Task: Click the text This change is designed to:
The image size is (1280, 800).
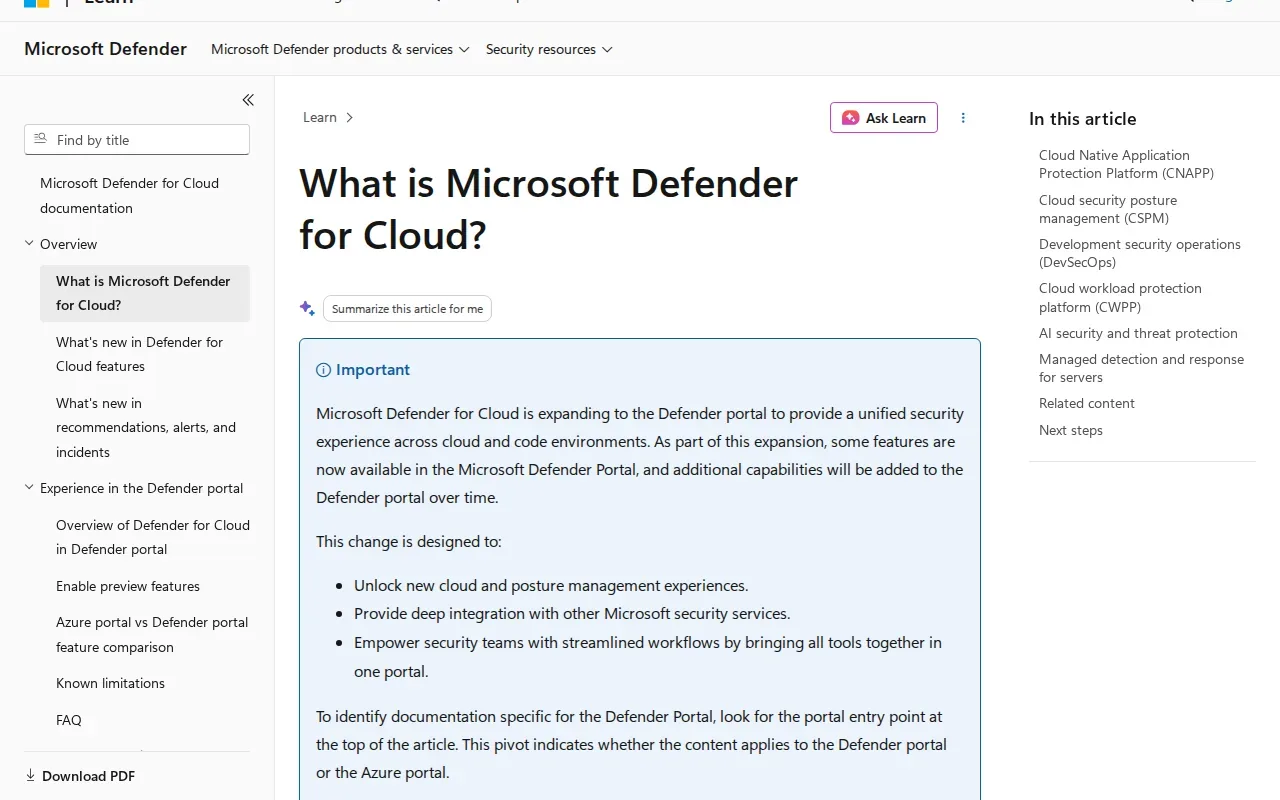Action: coord(409,542)
